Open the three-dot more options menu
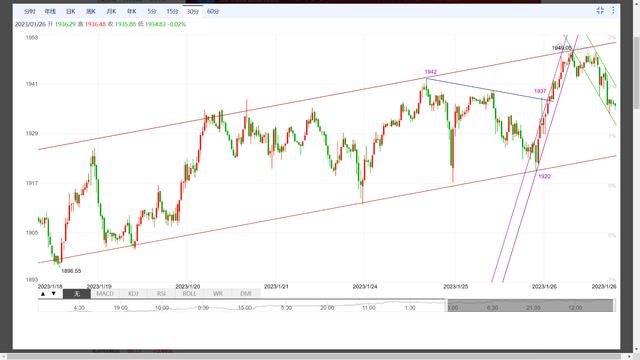 (613, 11)
